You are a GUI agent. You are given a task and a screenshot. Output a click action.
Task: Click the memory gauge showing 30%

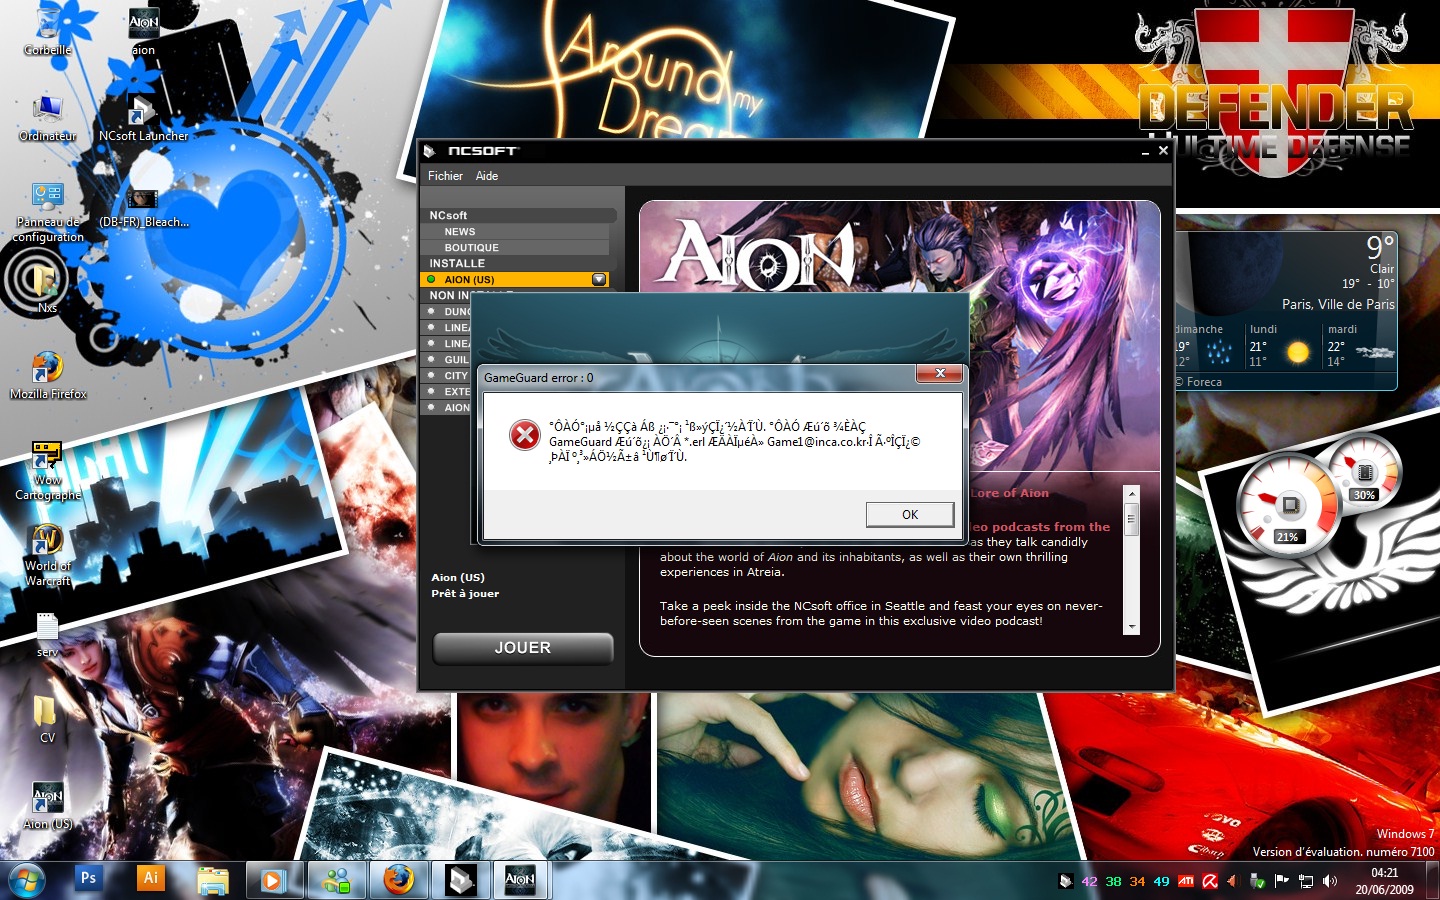coord(1363,472)
